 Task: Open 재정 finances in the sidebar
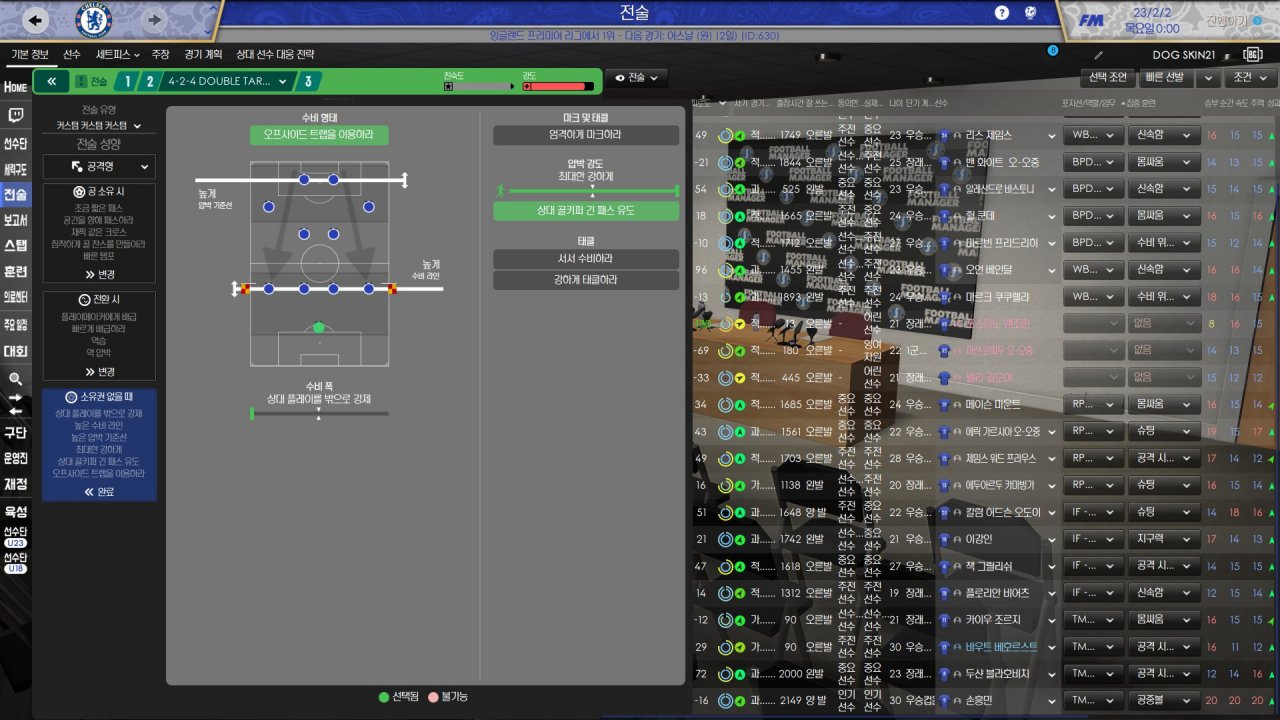pyautogui.click(x=15, y=484)
